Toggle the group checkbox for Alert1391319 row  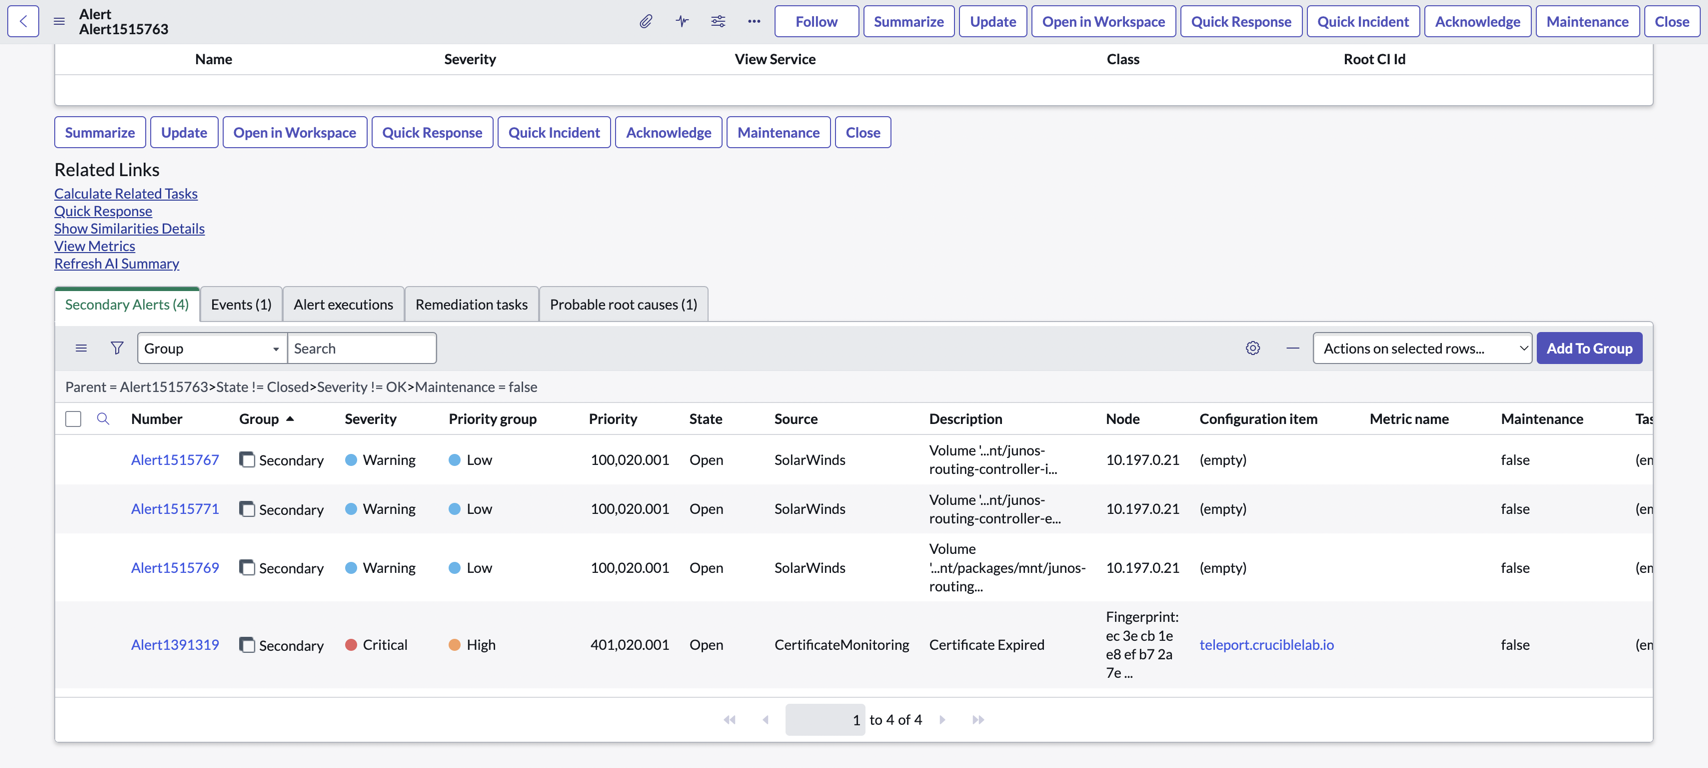pos(247,644)
